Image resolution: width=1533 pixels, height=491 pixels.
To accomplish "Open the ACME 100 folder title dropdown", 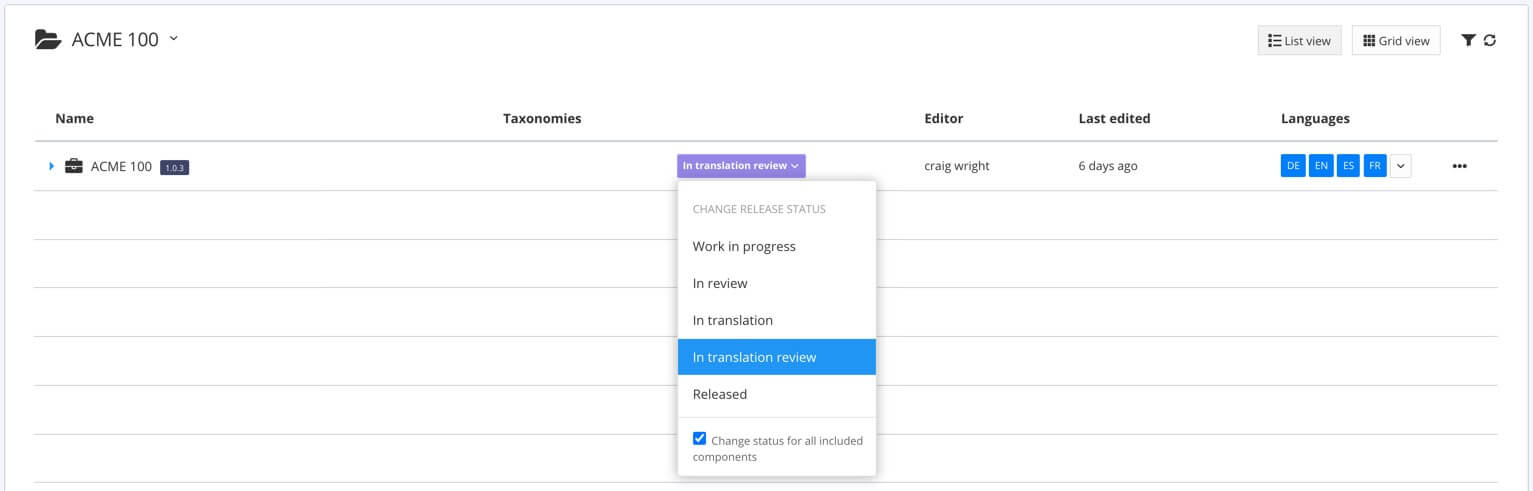I will [173, 39].
